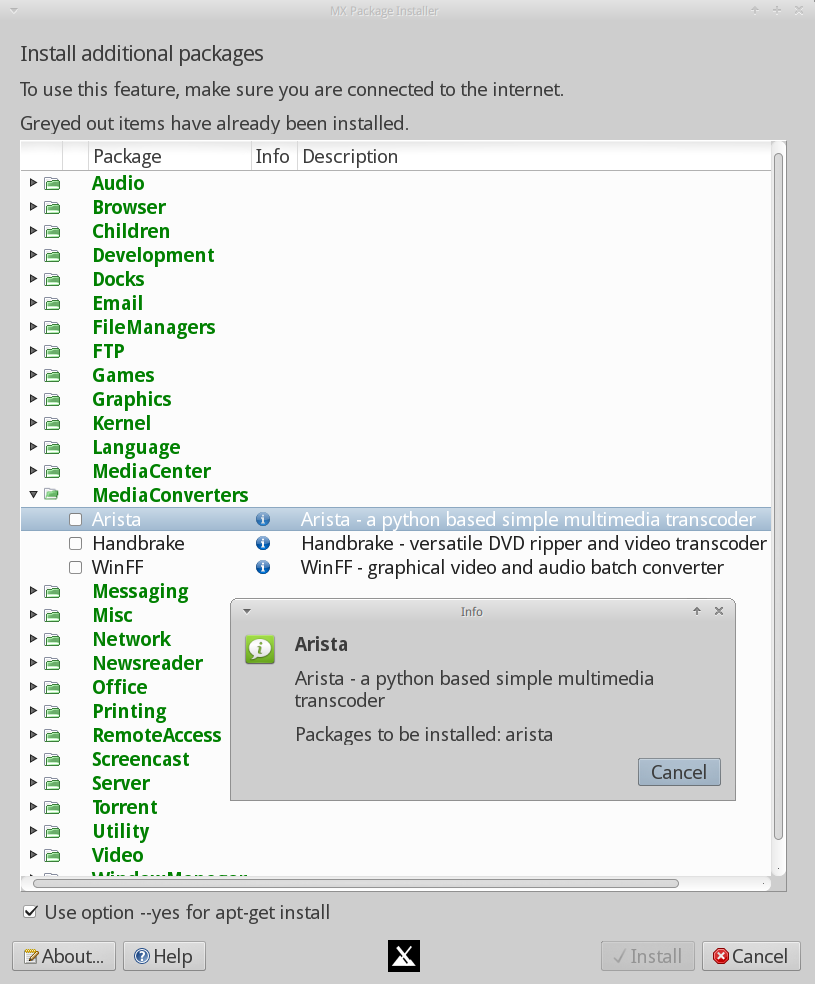
Task: Click the Children category folder icon
Action: (53, 232)
